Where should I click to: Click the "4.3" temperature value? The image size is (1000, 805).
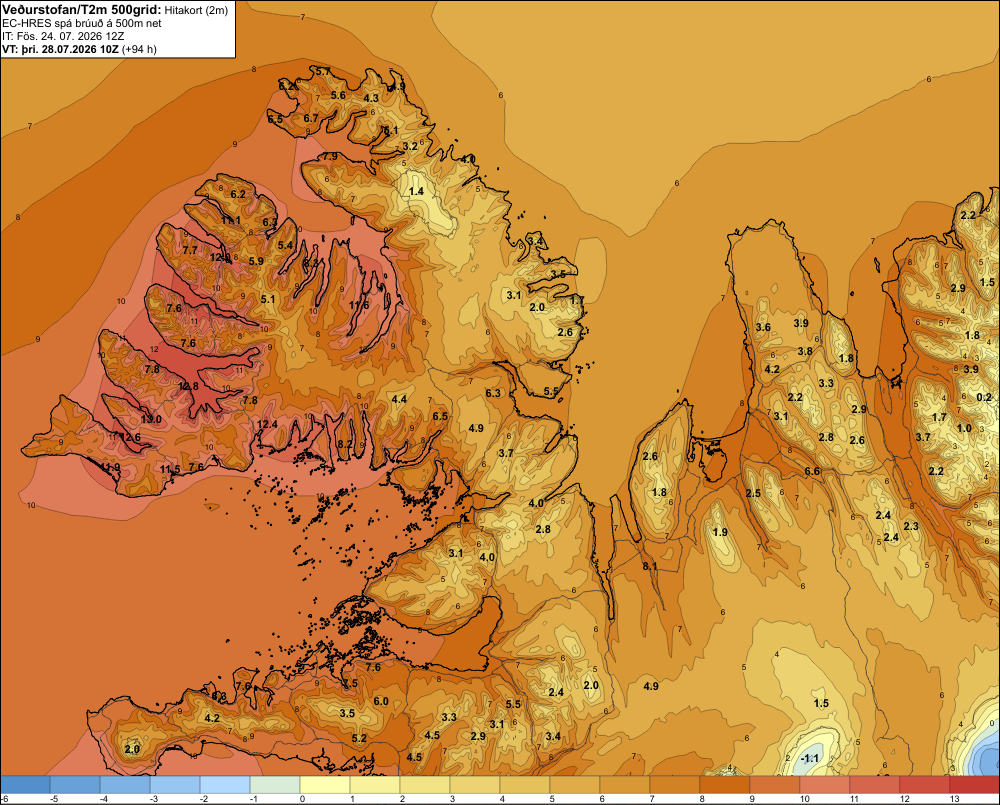click(x=371, y=98)
